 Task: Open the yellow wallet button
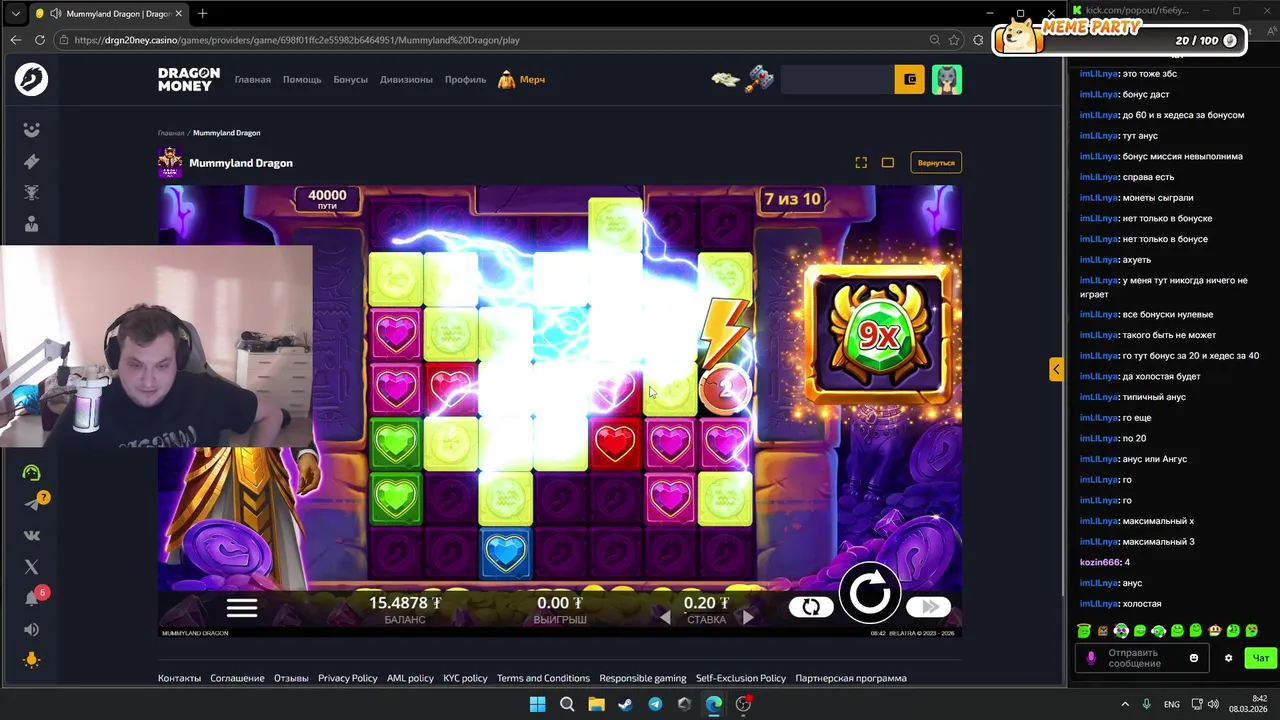pos(909,79)
